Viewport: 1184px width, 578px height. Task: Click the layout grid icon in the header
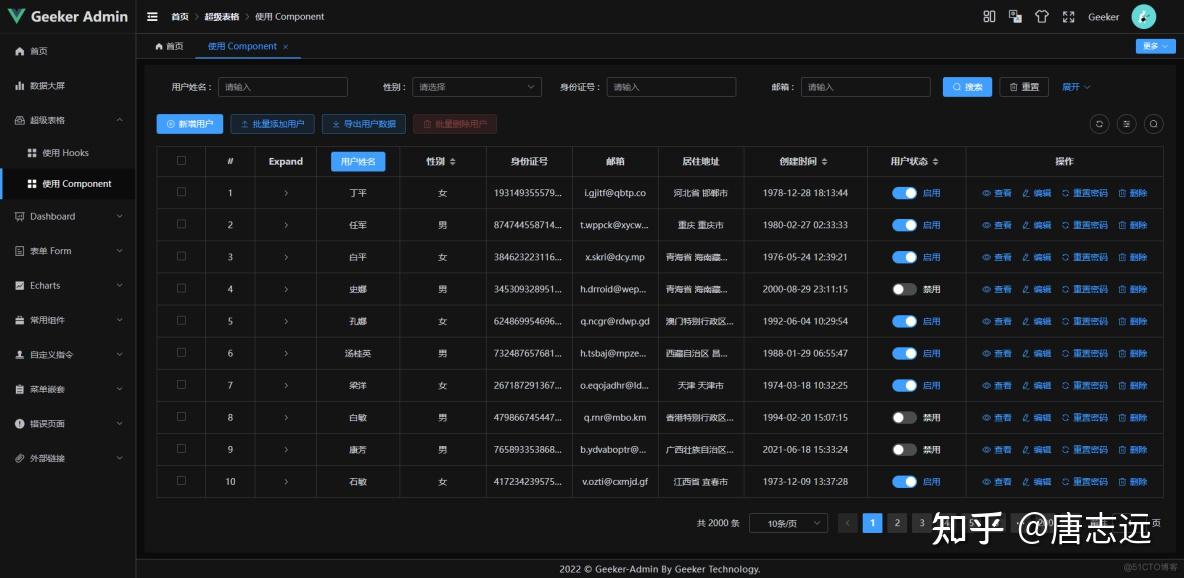tap(990, 16)
